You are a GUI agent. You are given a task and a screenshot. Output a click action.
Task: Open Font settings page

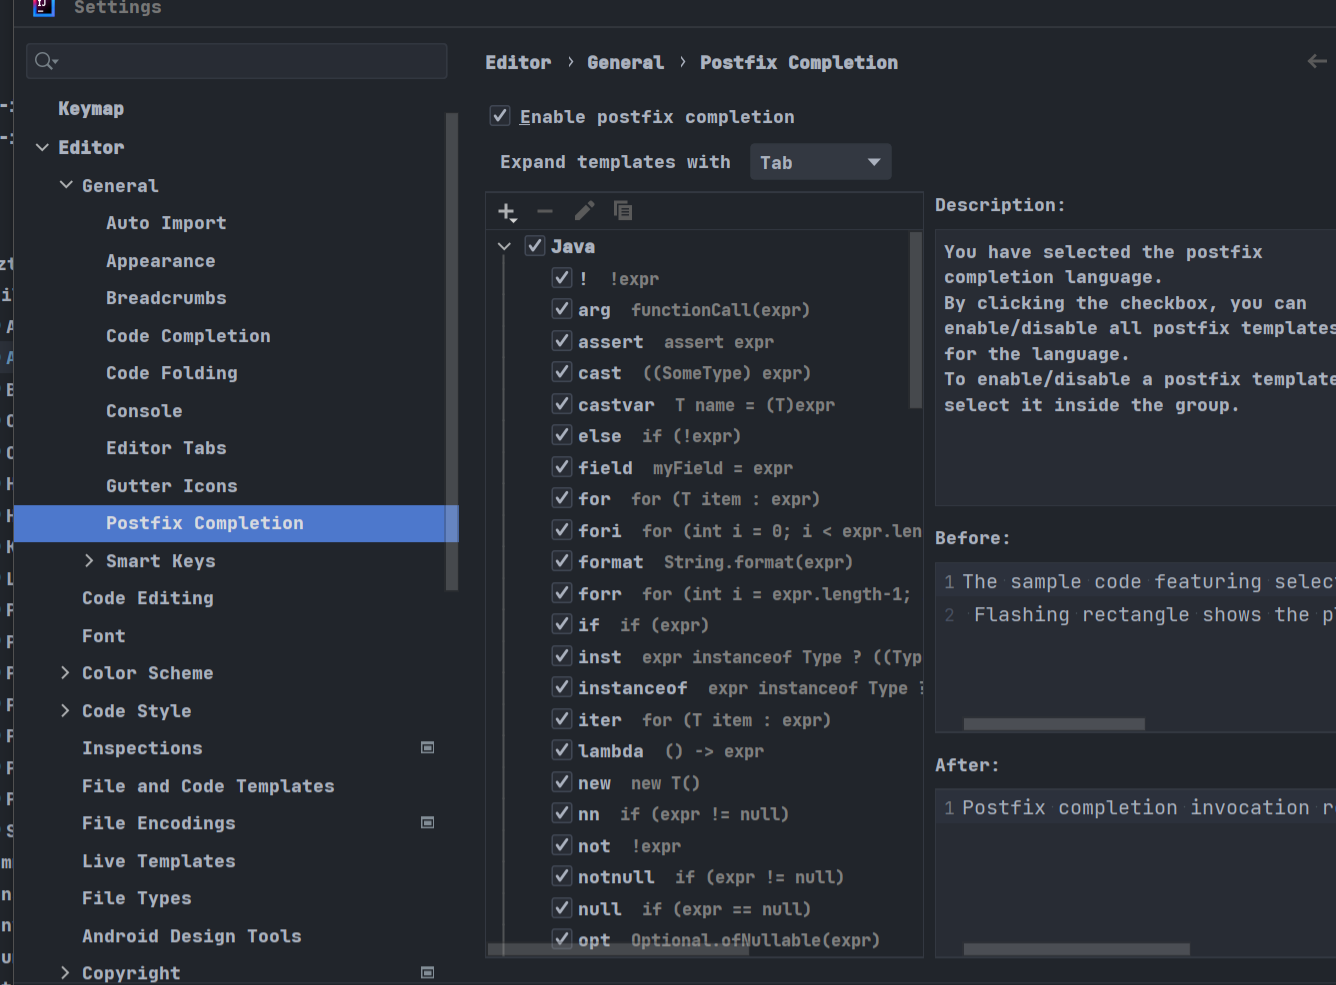pyautogui.click(x=104, y=636)
